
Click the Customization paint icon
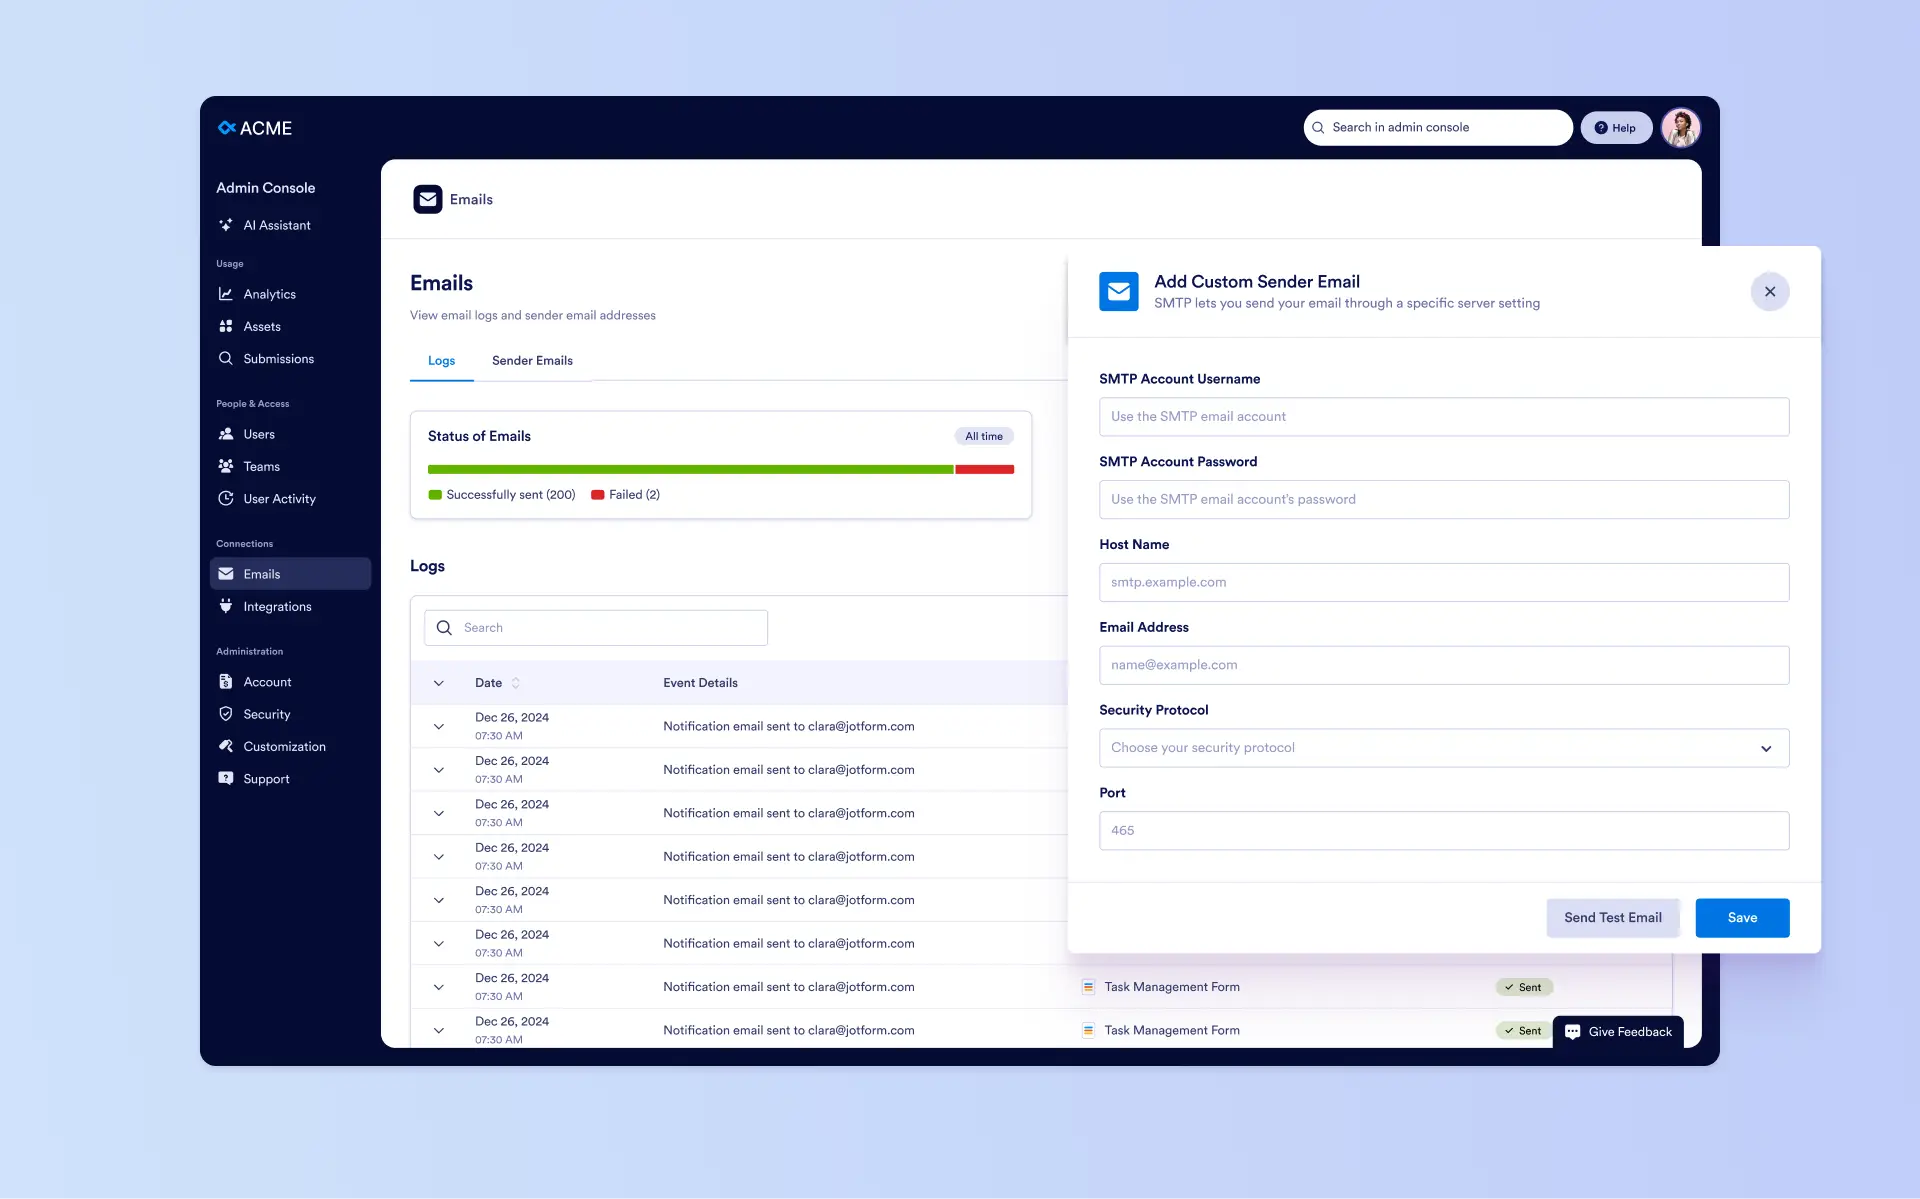coord(226,746)
